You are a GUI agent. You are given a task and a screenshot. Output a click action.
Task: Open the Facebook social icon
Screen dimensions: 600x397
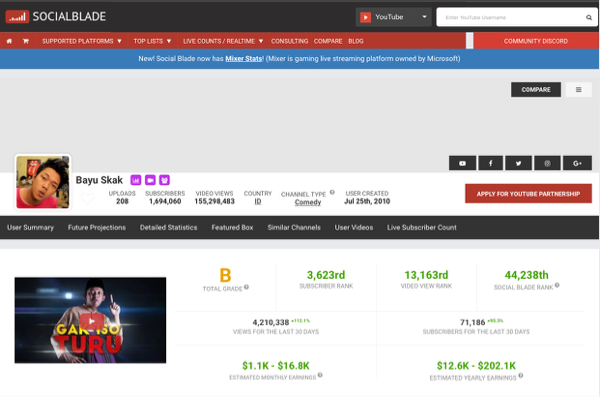491,163
